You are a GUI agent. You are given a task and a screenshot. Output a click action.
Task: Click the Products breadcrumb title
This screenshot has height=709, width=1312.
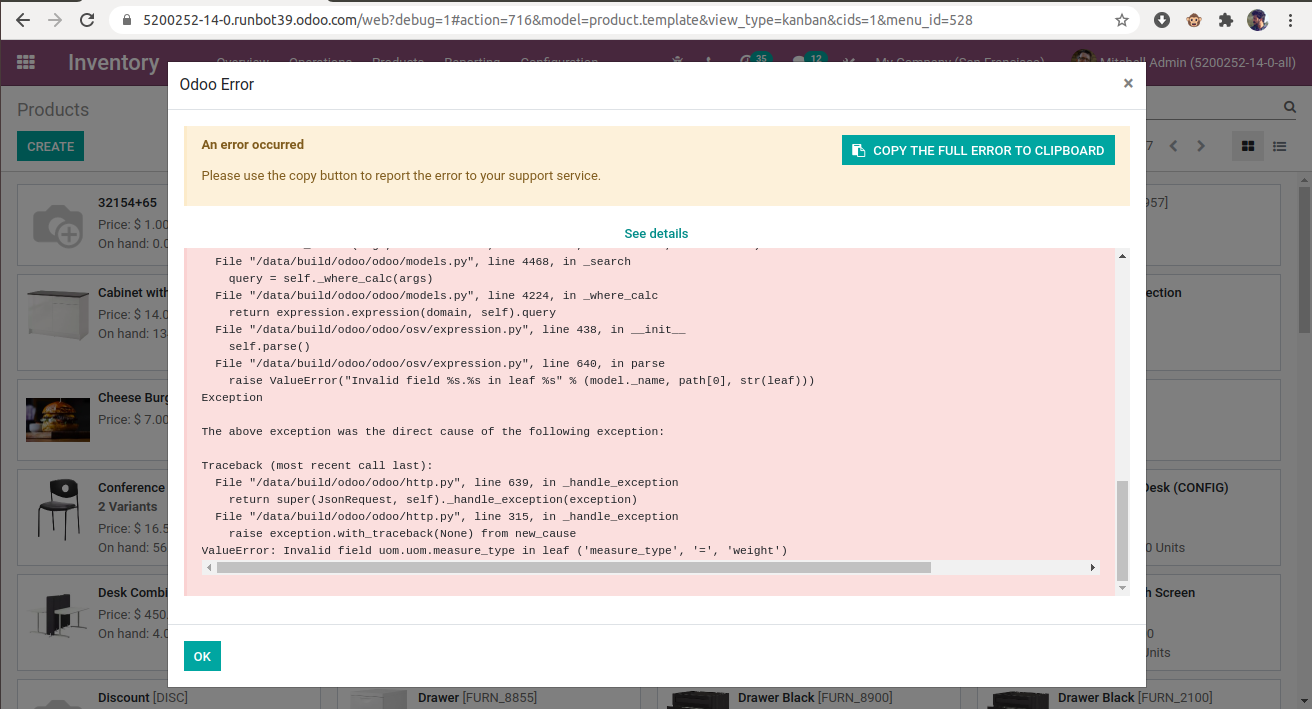pos(53,110)
